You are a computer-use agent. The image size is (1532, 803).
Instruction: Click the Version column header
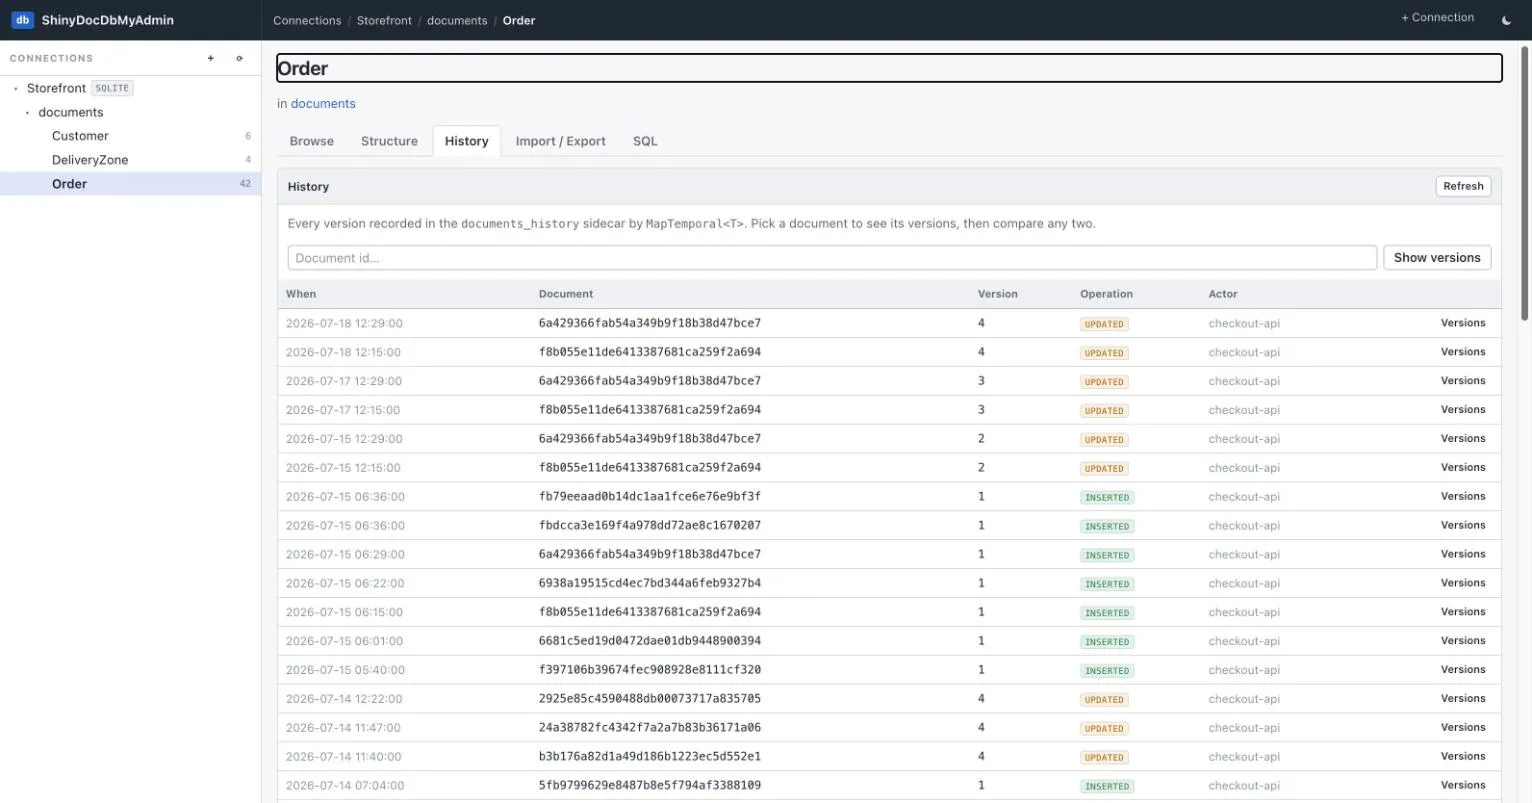coord(998,294)
